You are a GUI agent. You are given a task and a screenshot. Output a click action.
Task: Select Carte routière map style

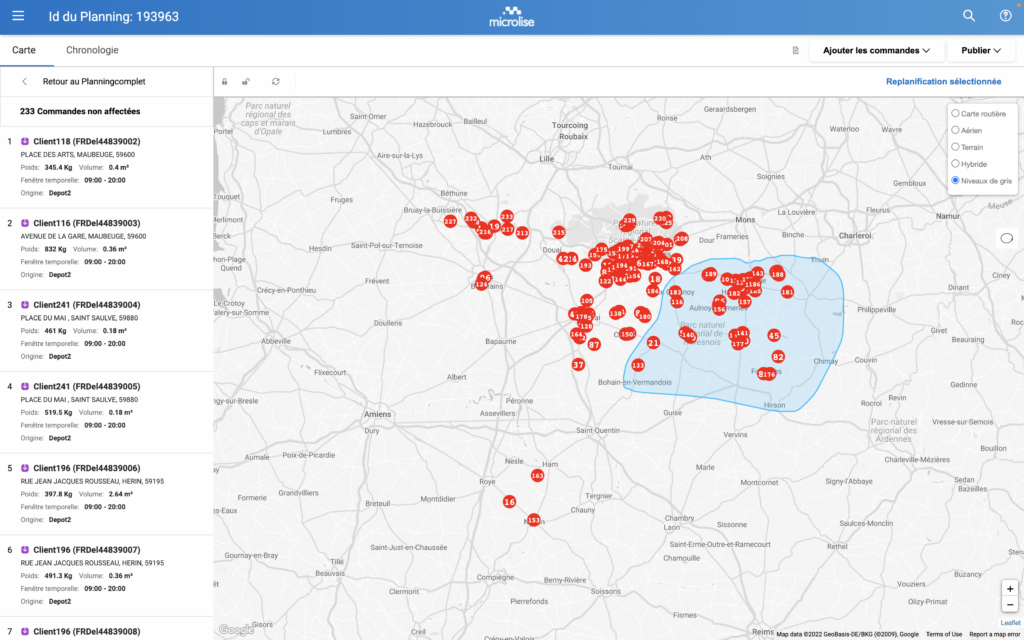[955, 113]
